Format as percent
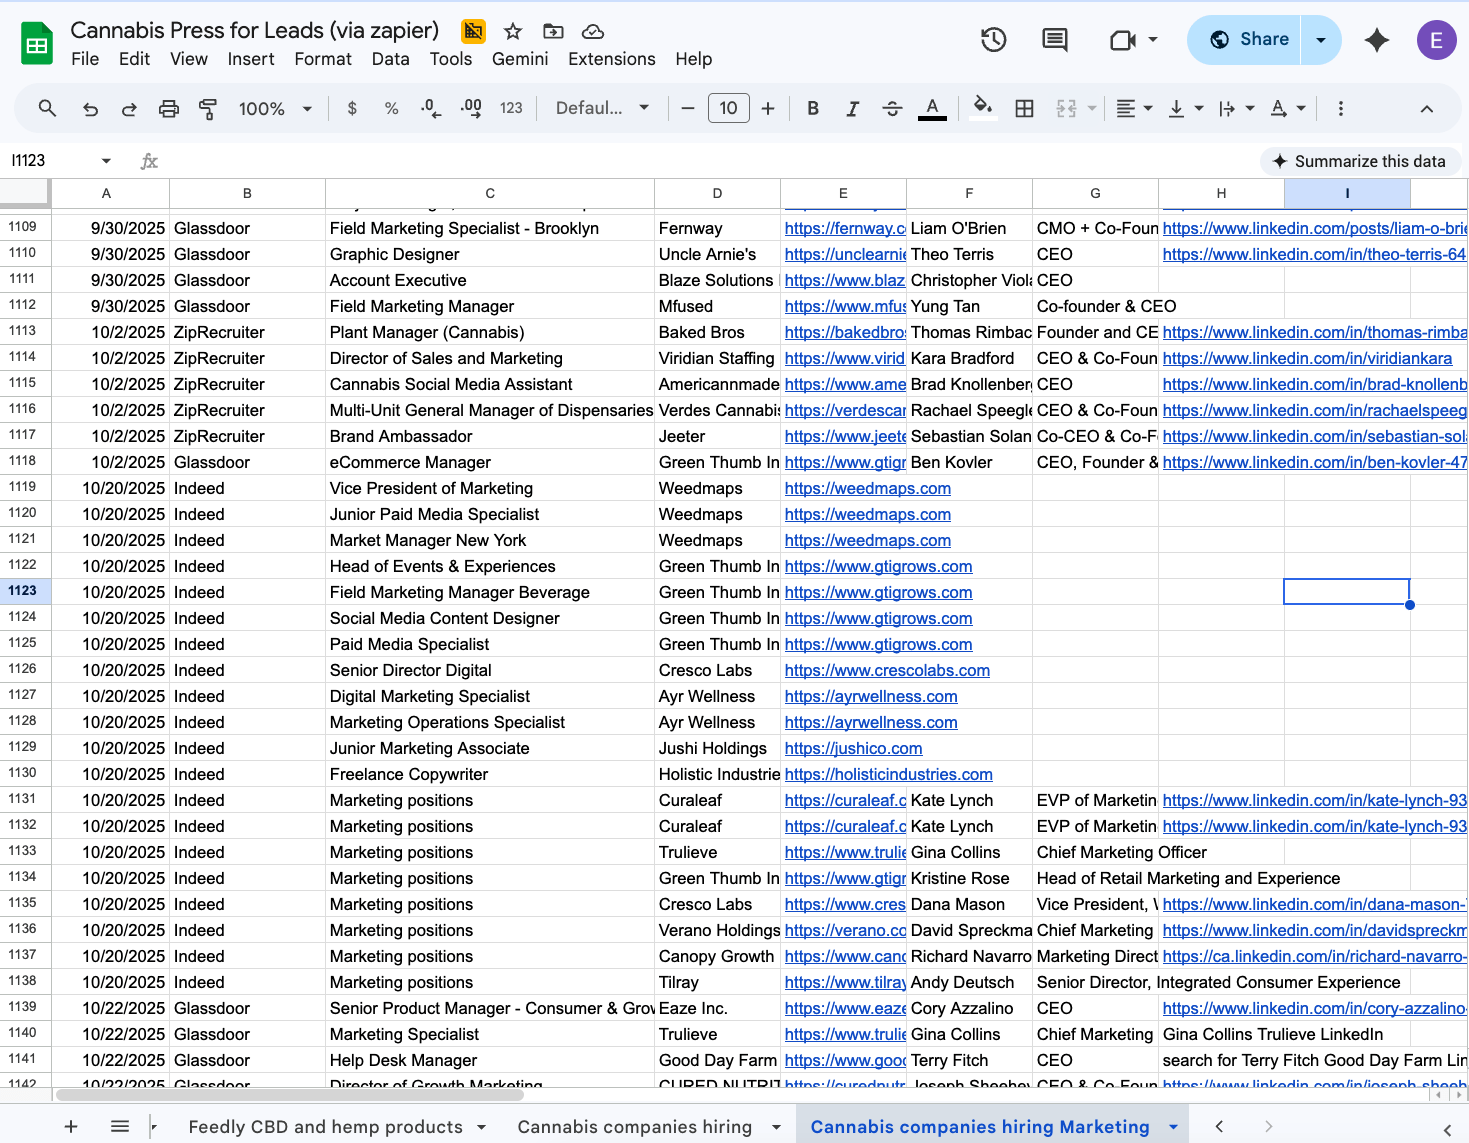 coord(391,108)
